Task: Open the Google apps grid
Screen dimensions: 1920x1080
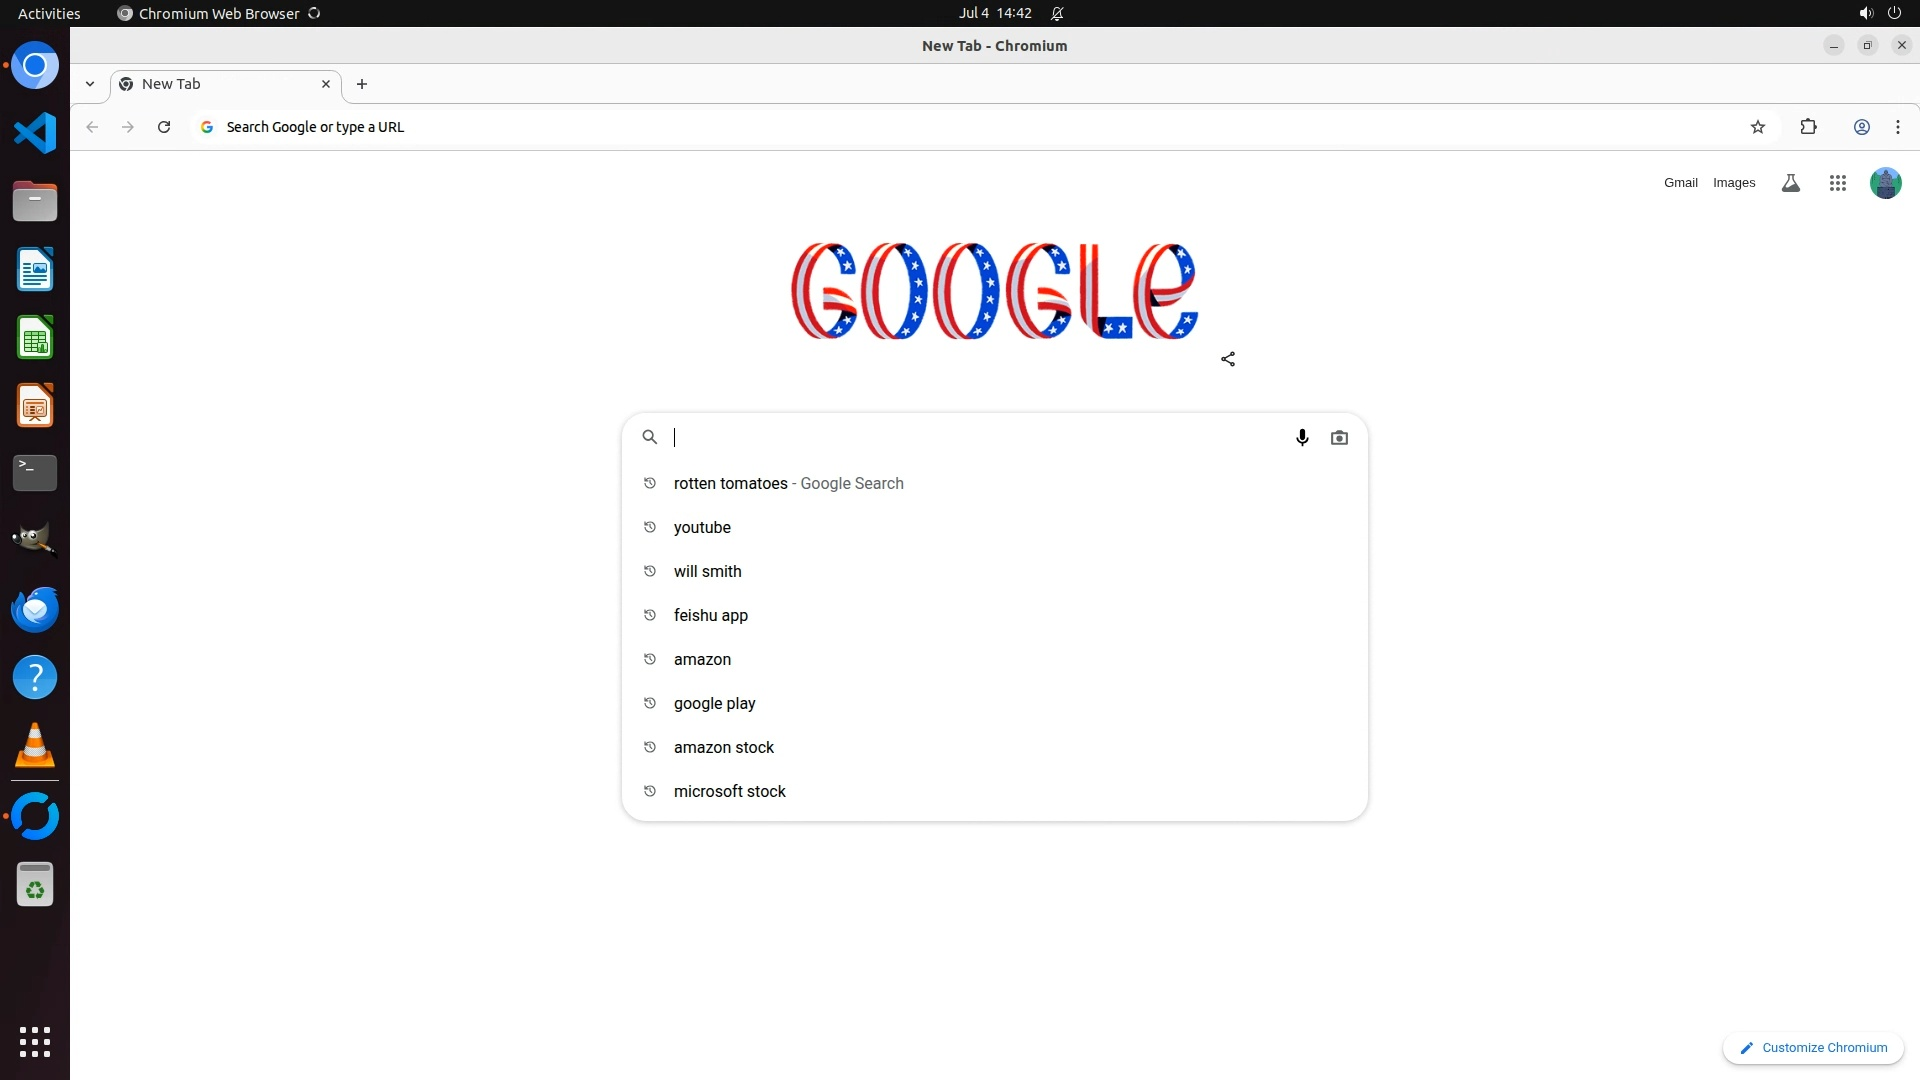Action: tap(1837, 183)
